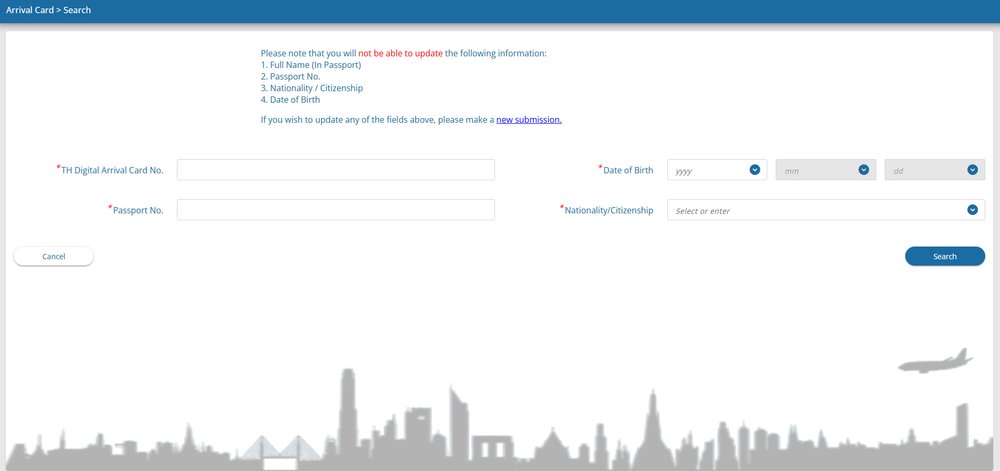The width and height of the screenshot is (1000, 471).
Task: Open the "dd" day dropdown
Action: pos(925,170)
